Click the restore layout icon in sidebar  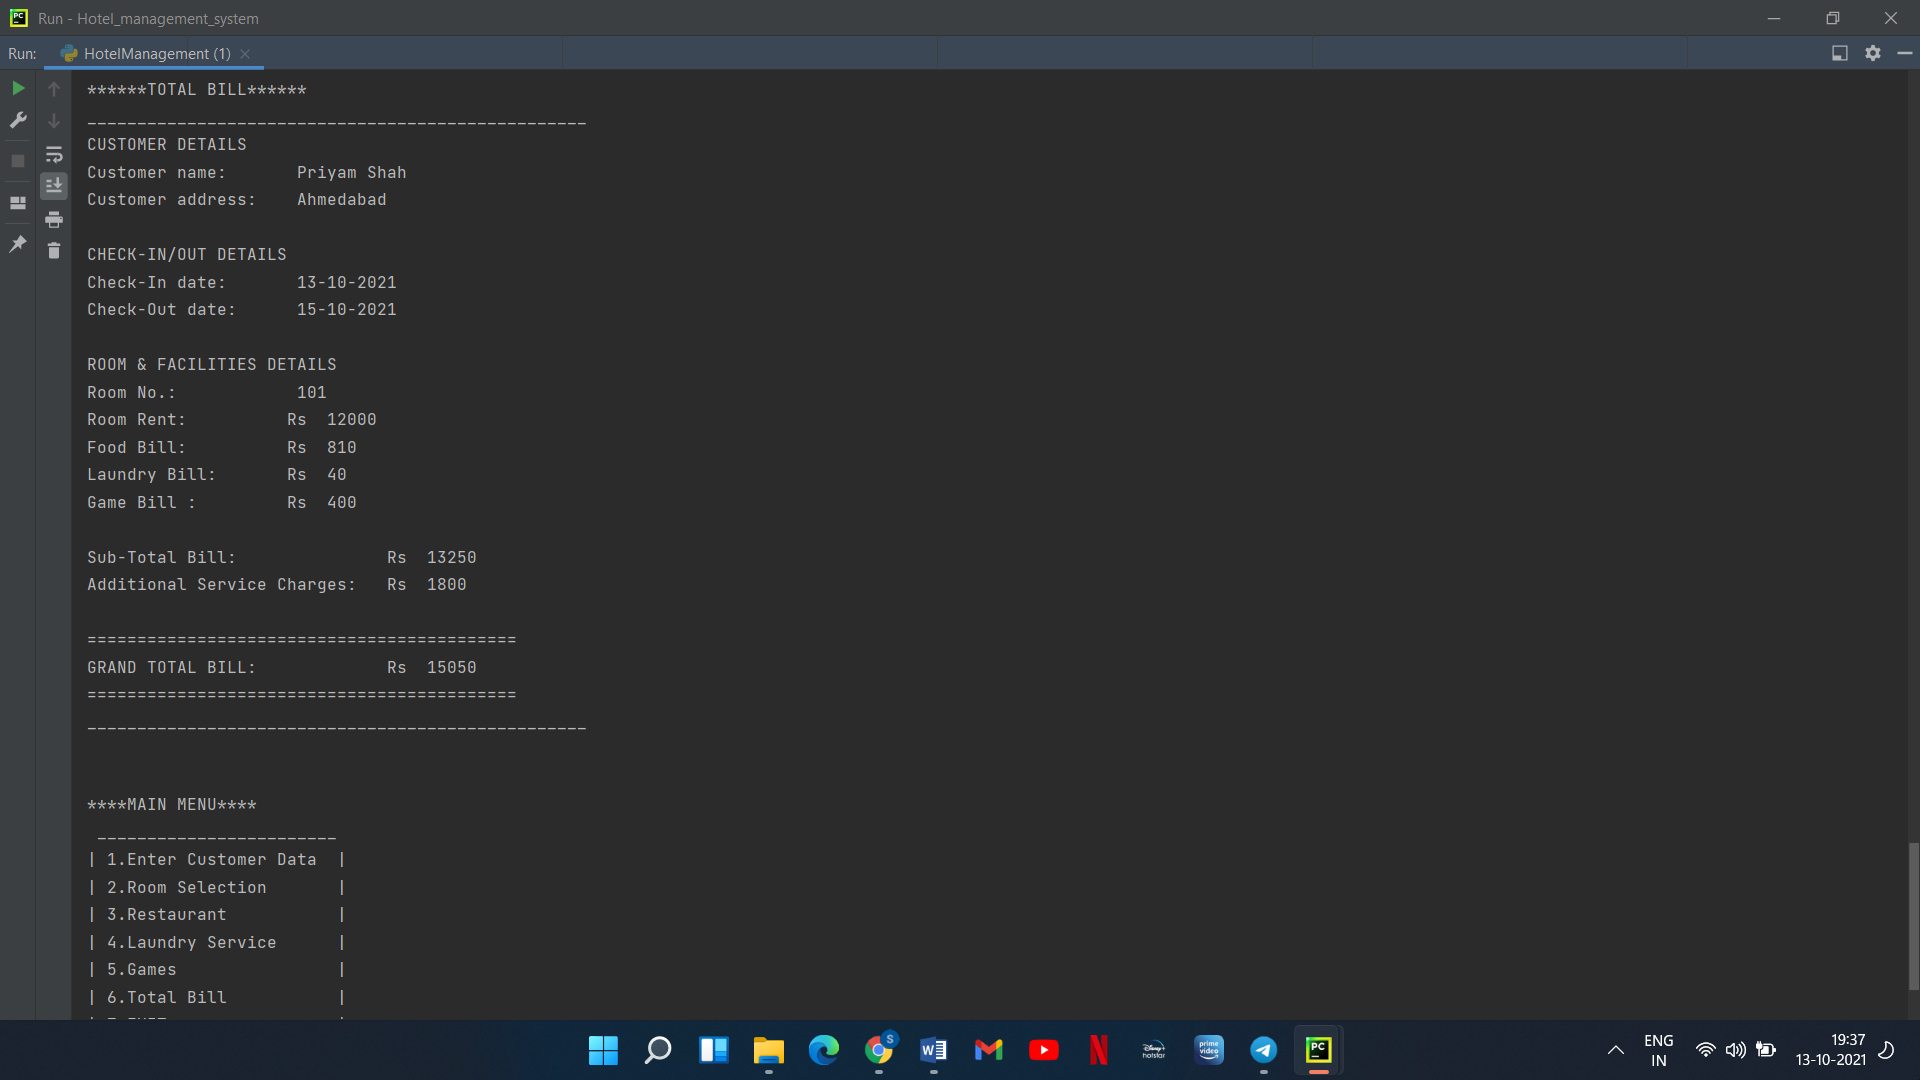pos(18,203)
